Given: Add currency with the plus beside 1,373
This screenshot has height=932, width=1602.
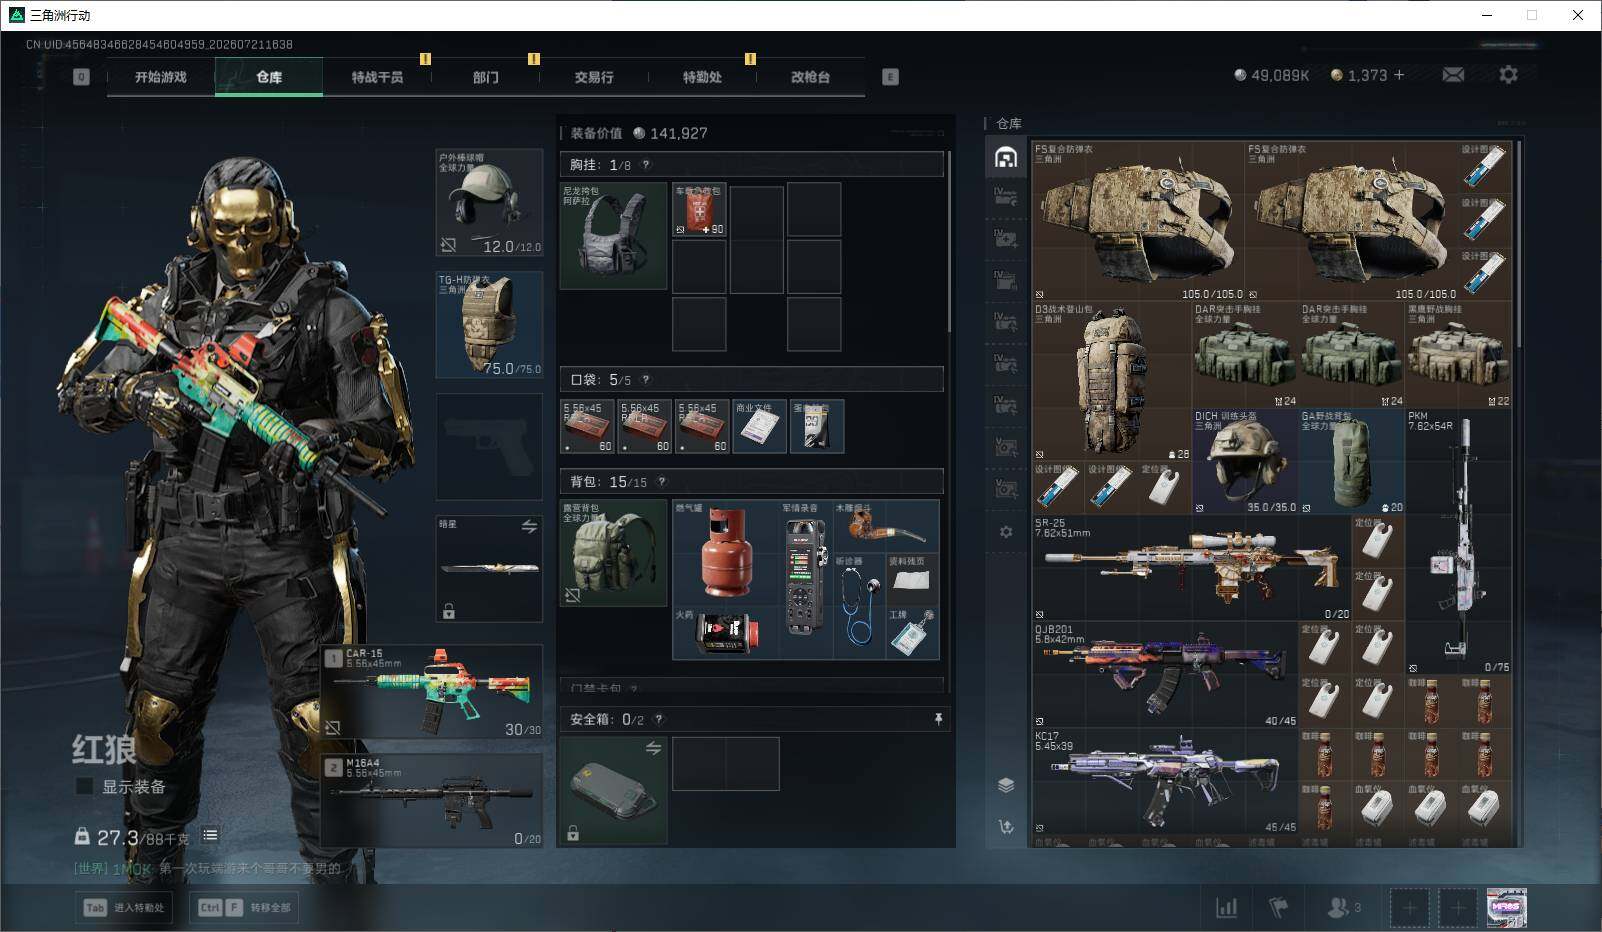Looking at the screenshot, I should click(1399, 75).
